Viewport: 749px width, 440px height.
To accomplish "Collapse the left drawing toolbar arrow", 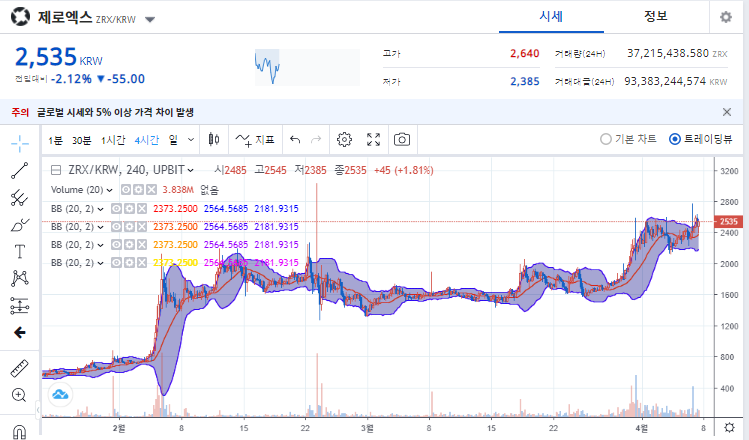I will coord(38,409).
